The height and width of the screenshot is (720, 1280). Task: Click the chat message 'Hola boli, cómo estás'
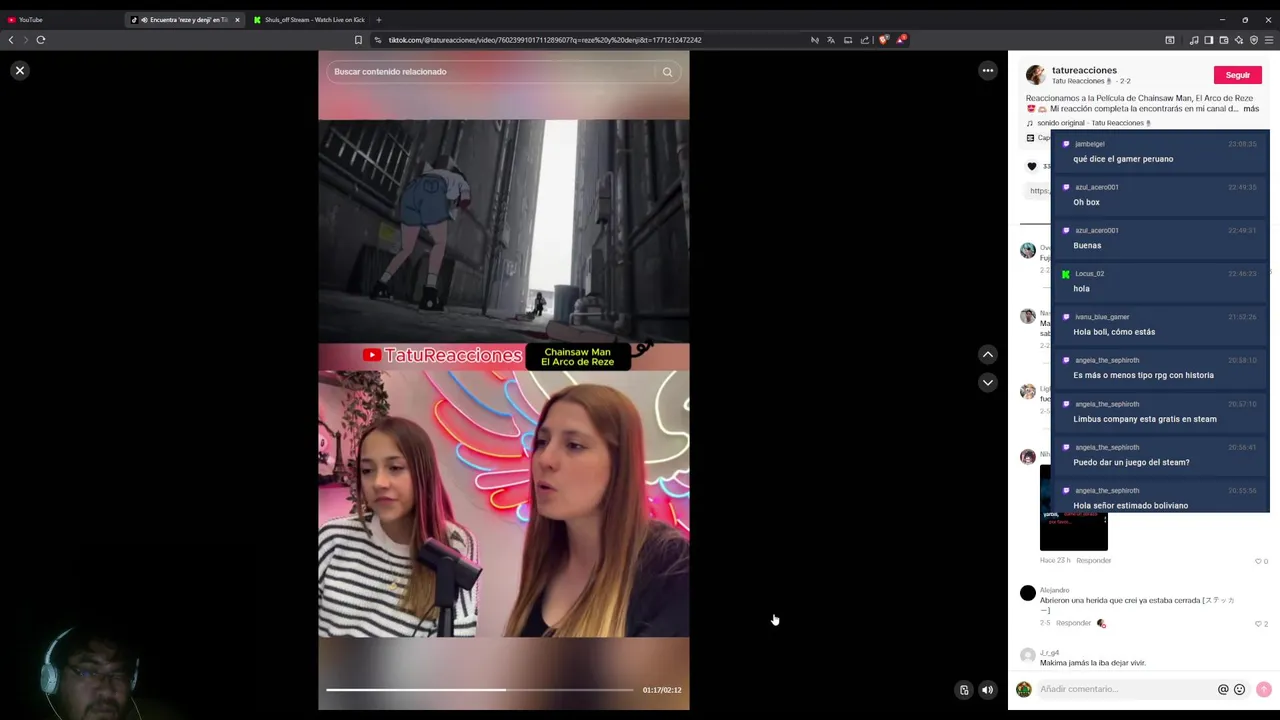[x=1114, y=332]
